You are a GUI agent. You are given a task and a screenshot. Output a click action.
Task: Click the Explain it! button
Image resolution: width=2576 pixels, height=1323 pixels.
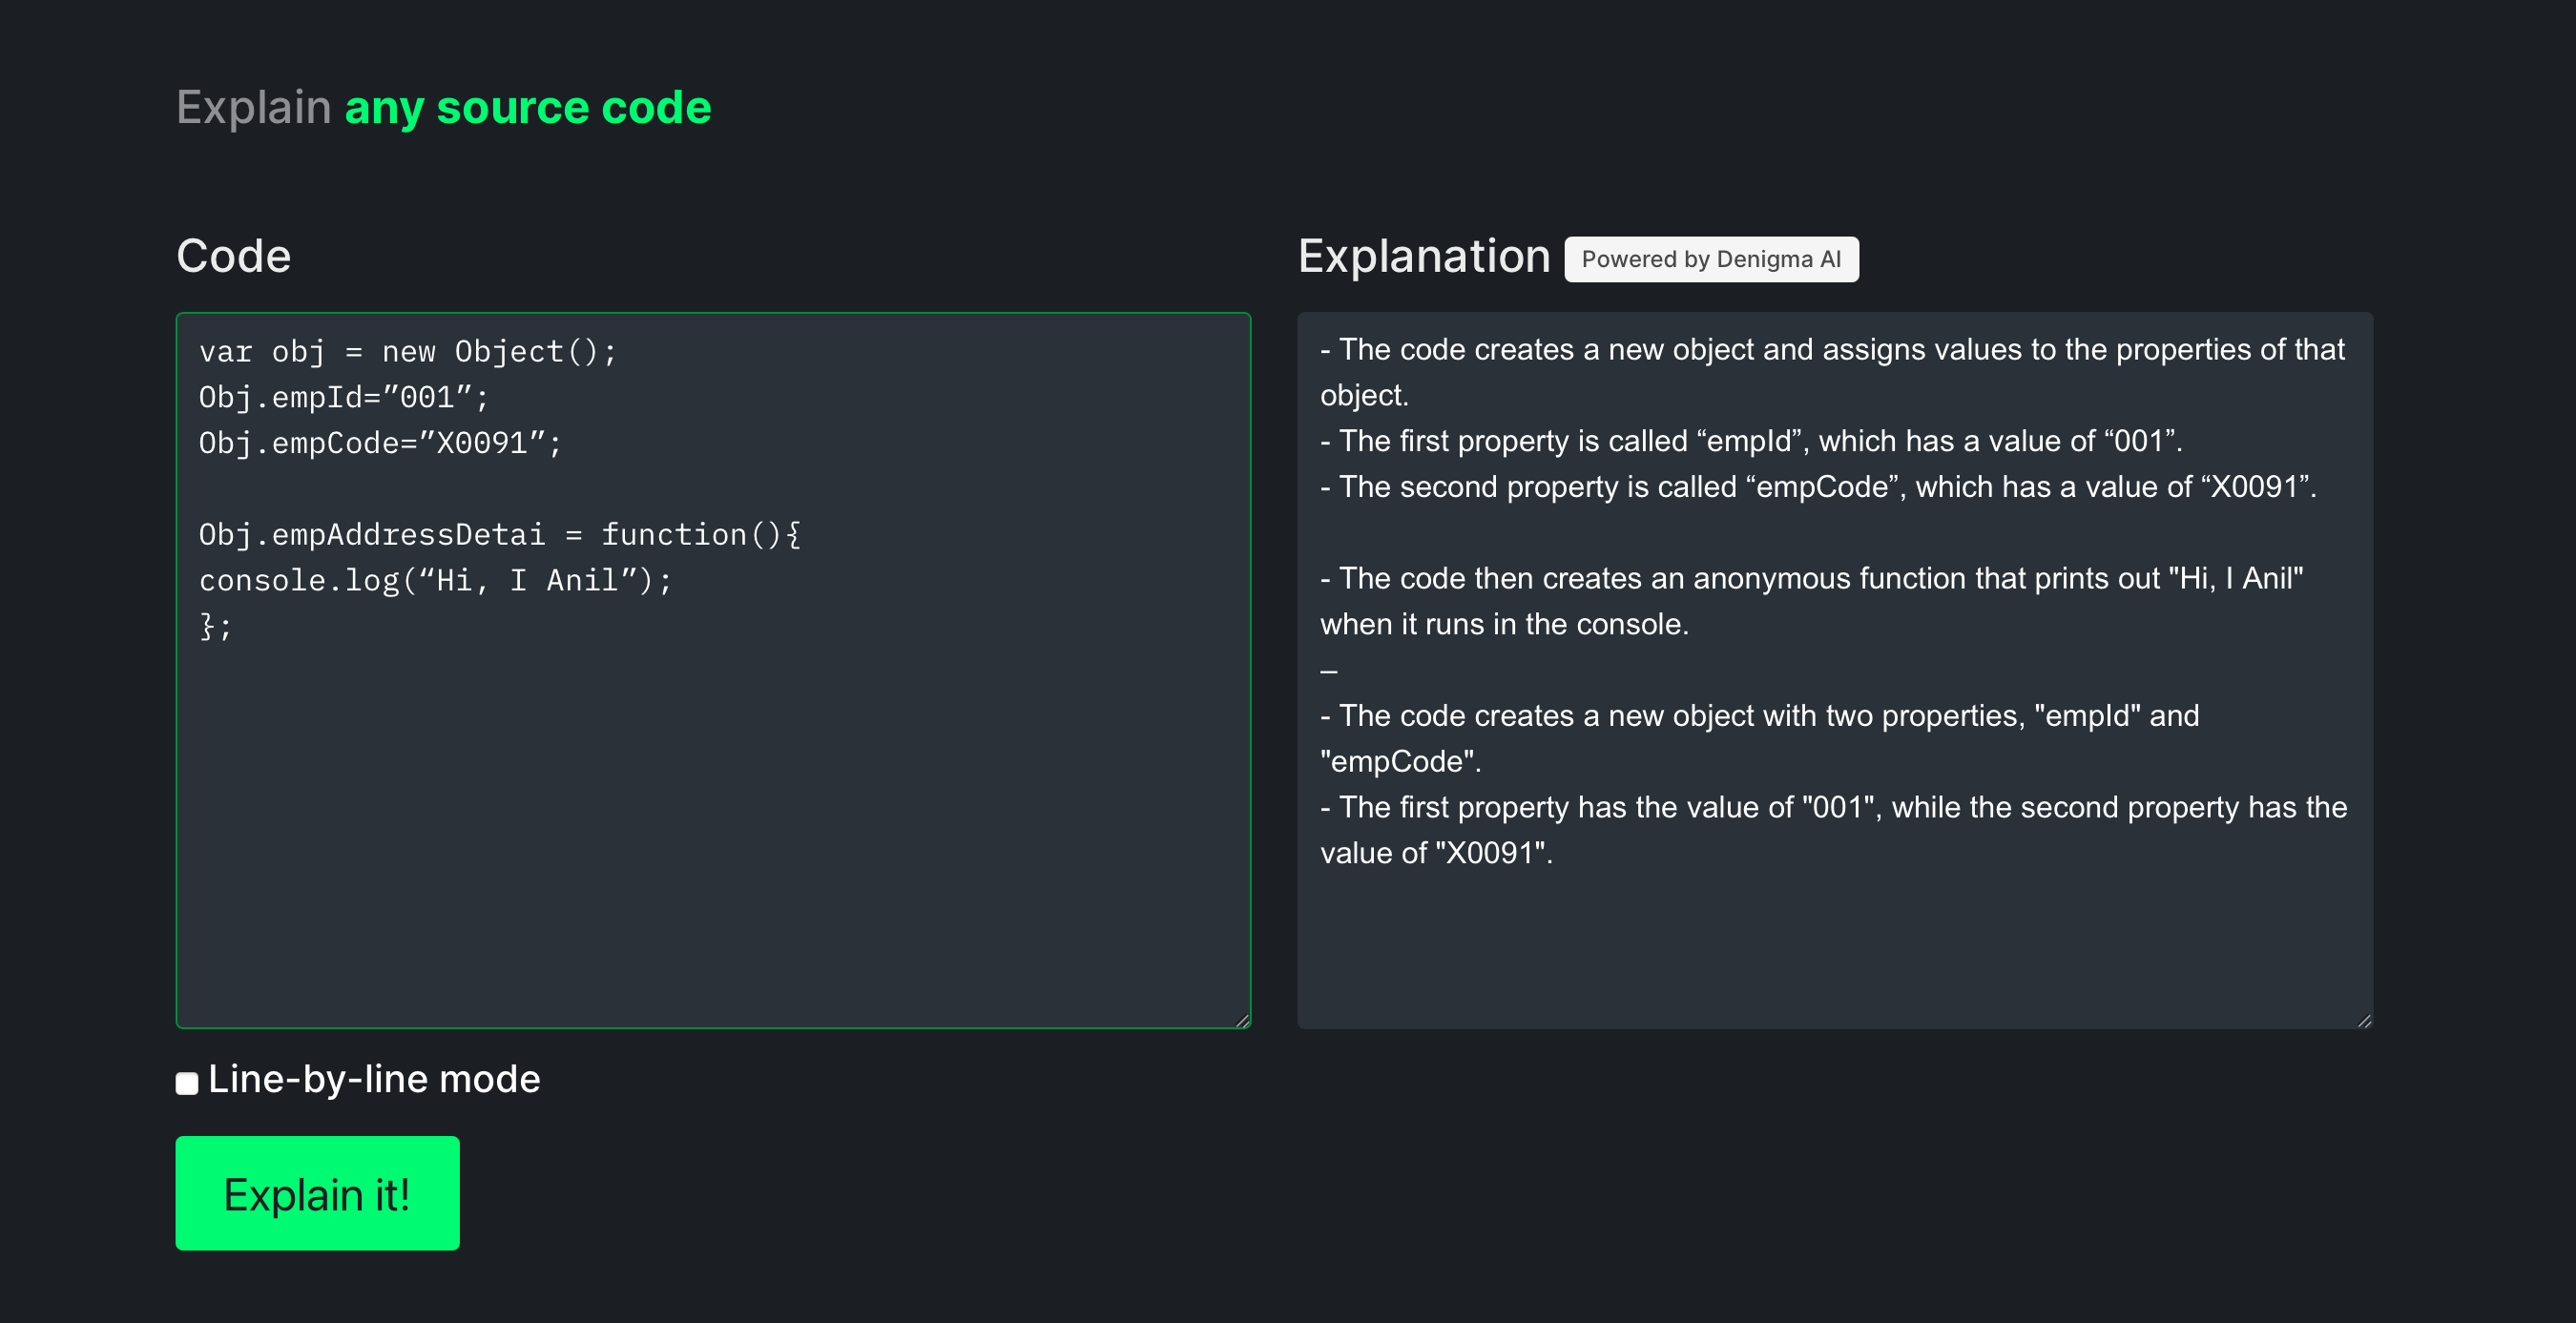click(x=317, y=1192)
